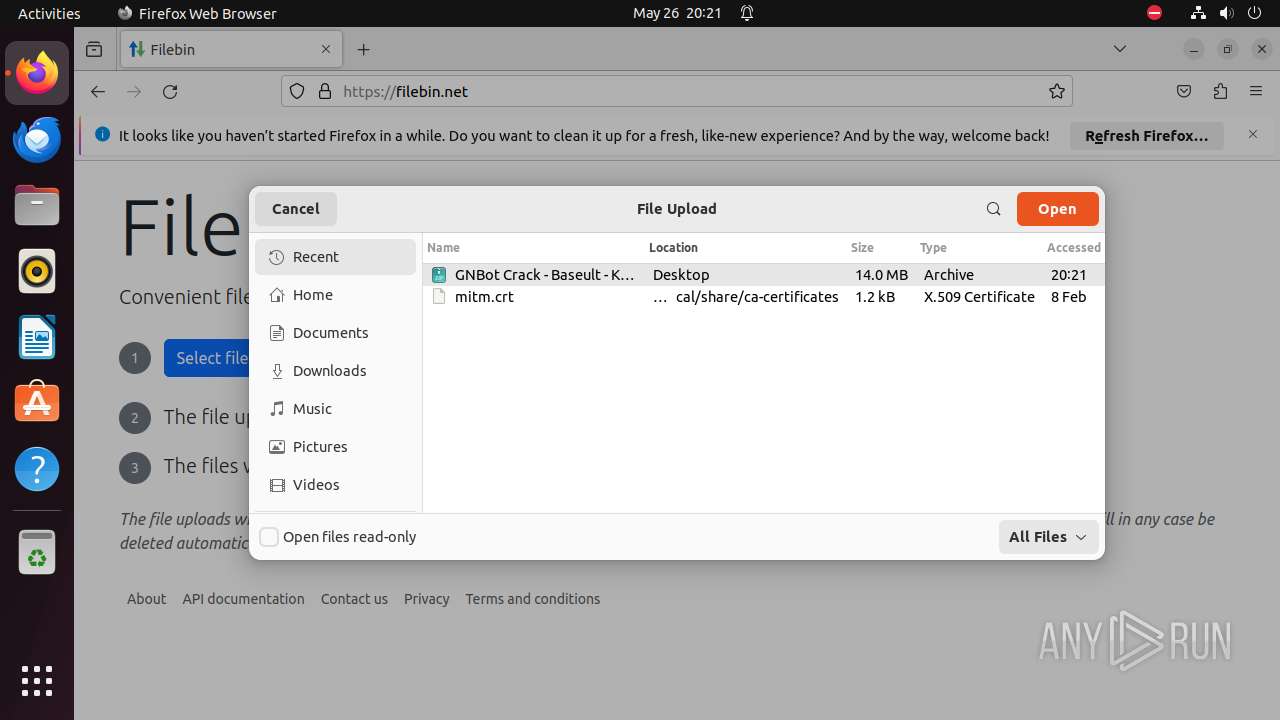
Task: Open a new tab with the plus button
Action: (364, 49)
